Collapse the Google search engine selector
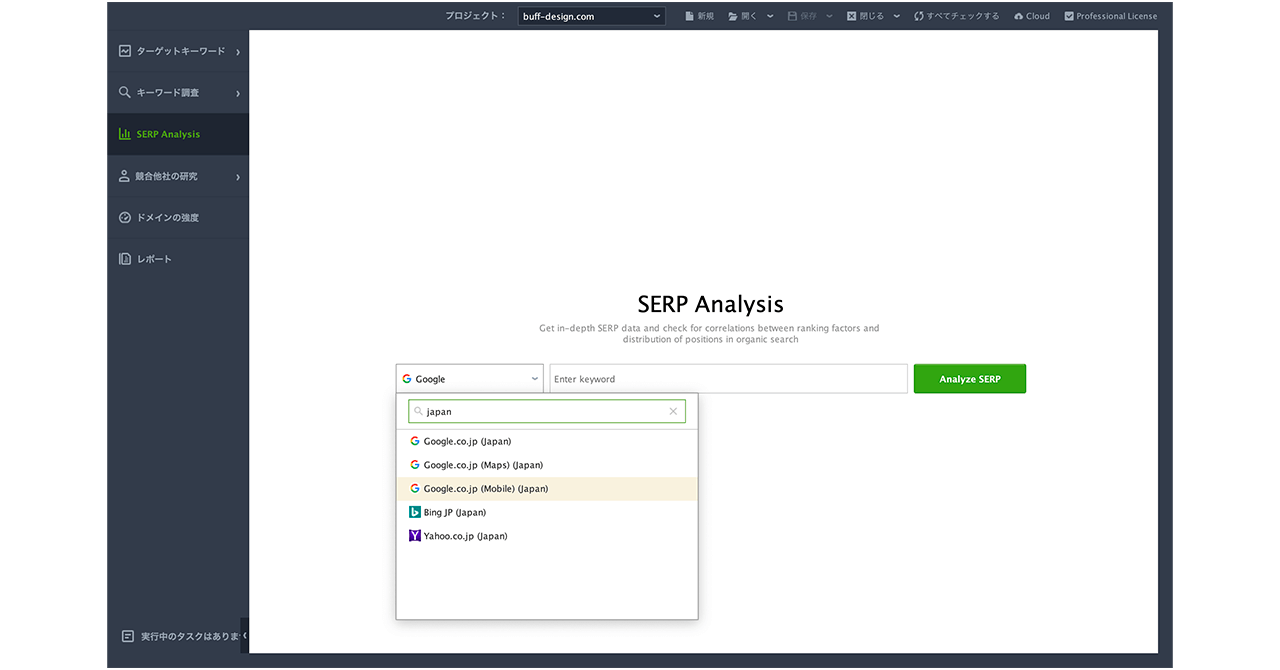This screenshot has width=1280, height=670. (x=470, y=379)
